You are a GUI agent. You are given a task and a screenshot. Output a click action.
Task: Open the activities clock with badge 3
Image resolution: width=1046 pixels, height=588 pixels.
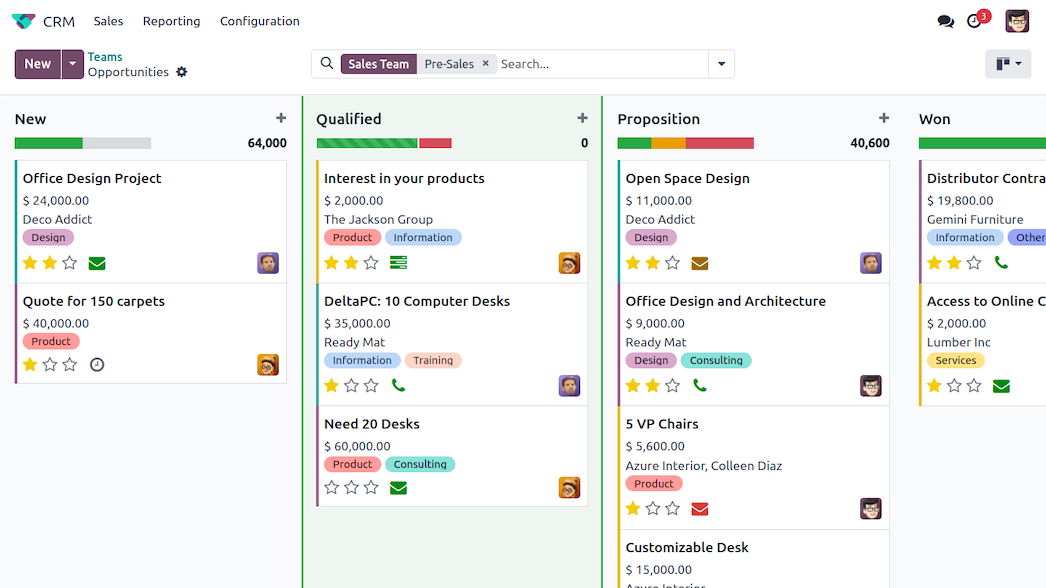tap(975, 21)
